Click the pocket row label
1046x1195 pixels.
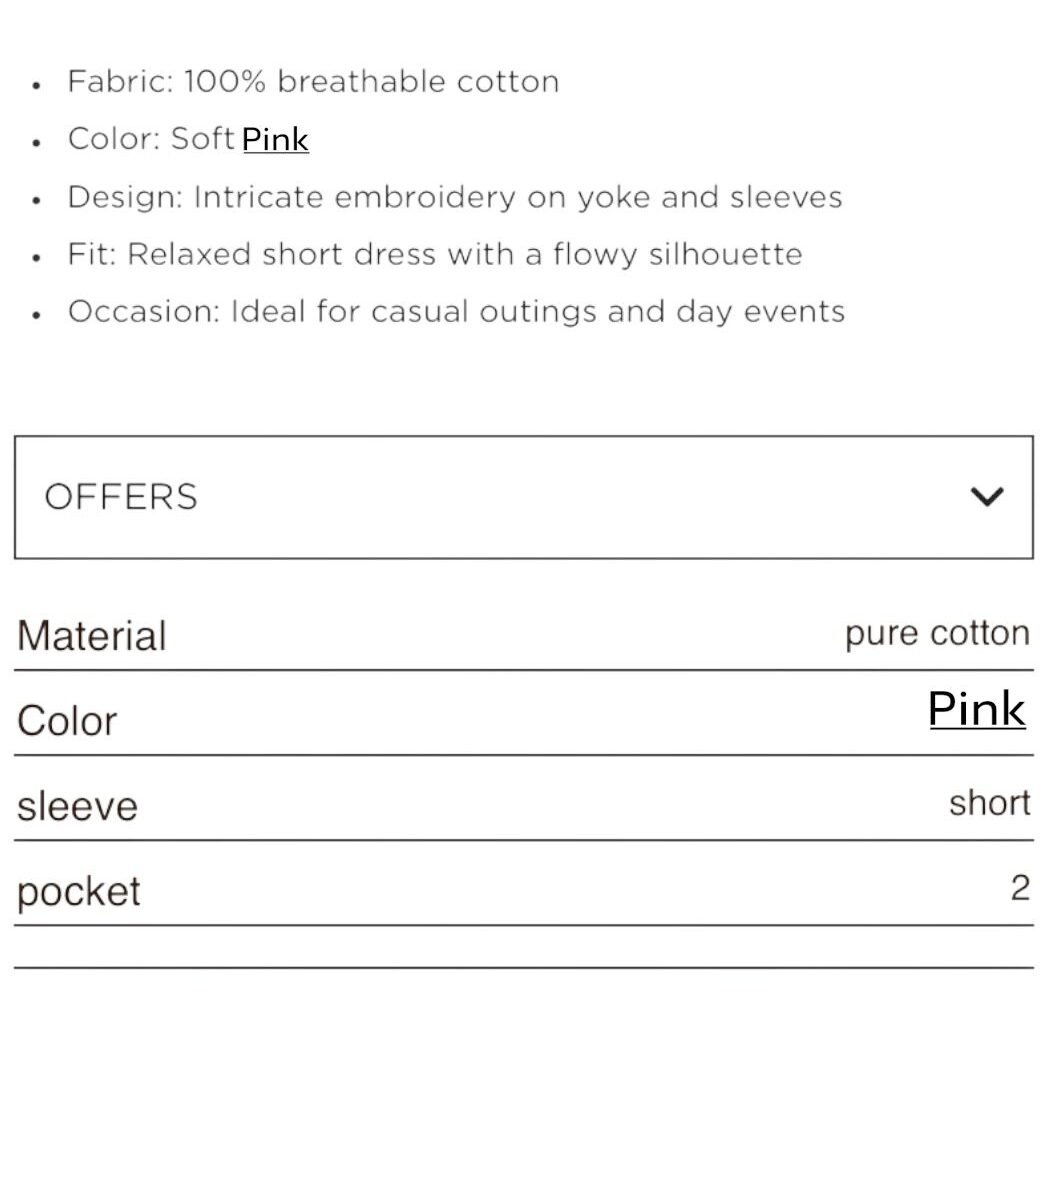79,891
